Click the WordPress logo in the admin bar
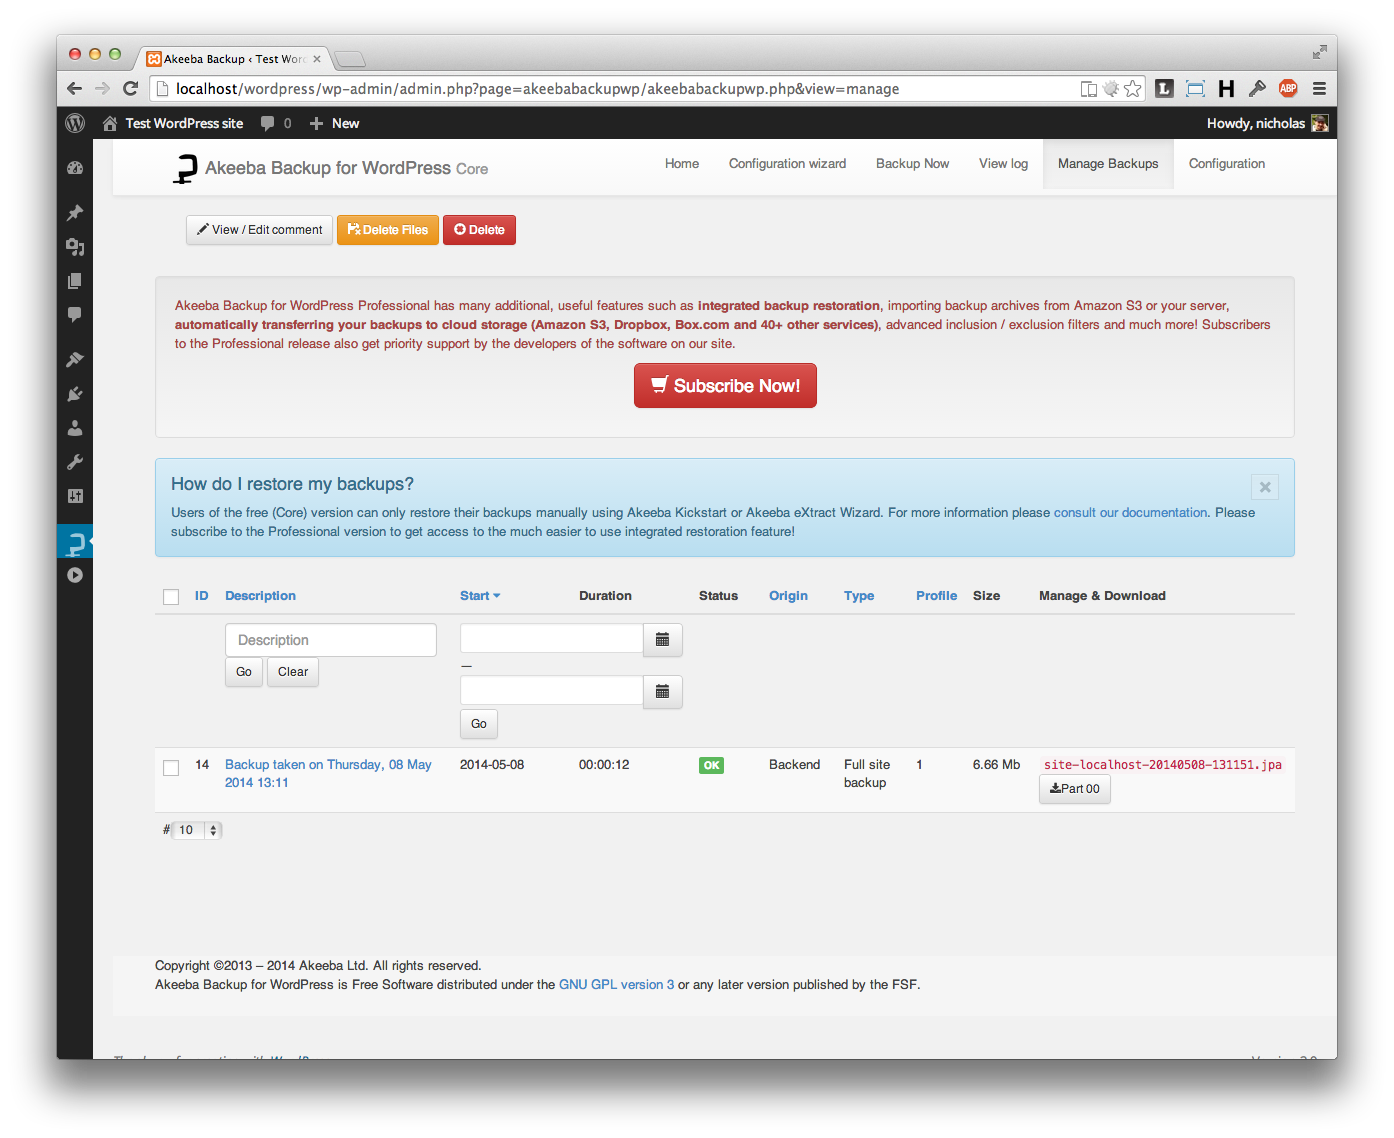 75,123
